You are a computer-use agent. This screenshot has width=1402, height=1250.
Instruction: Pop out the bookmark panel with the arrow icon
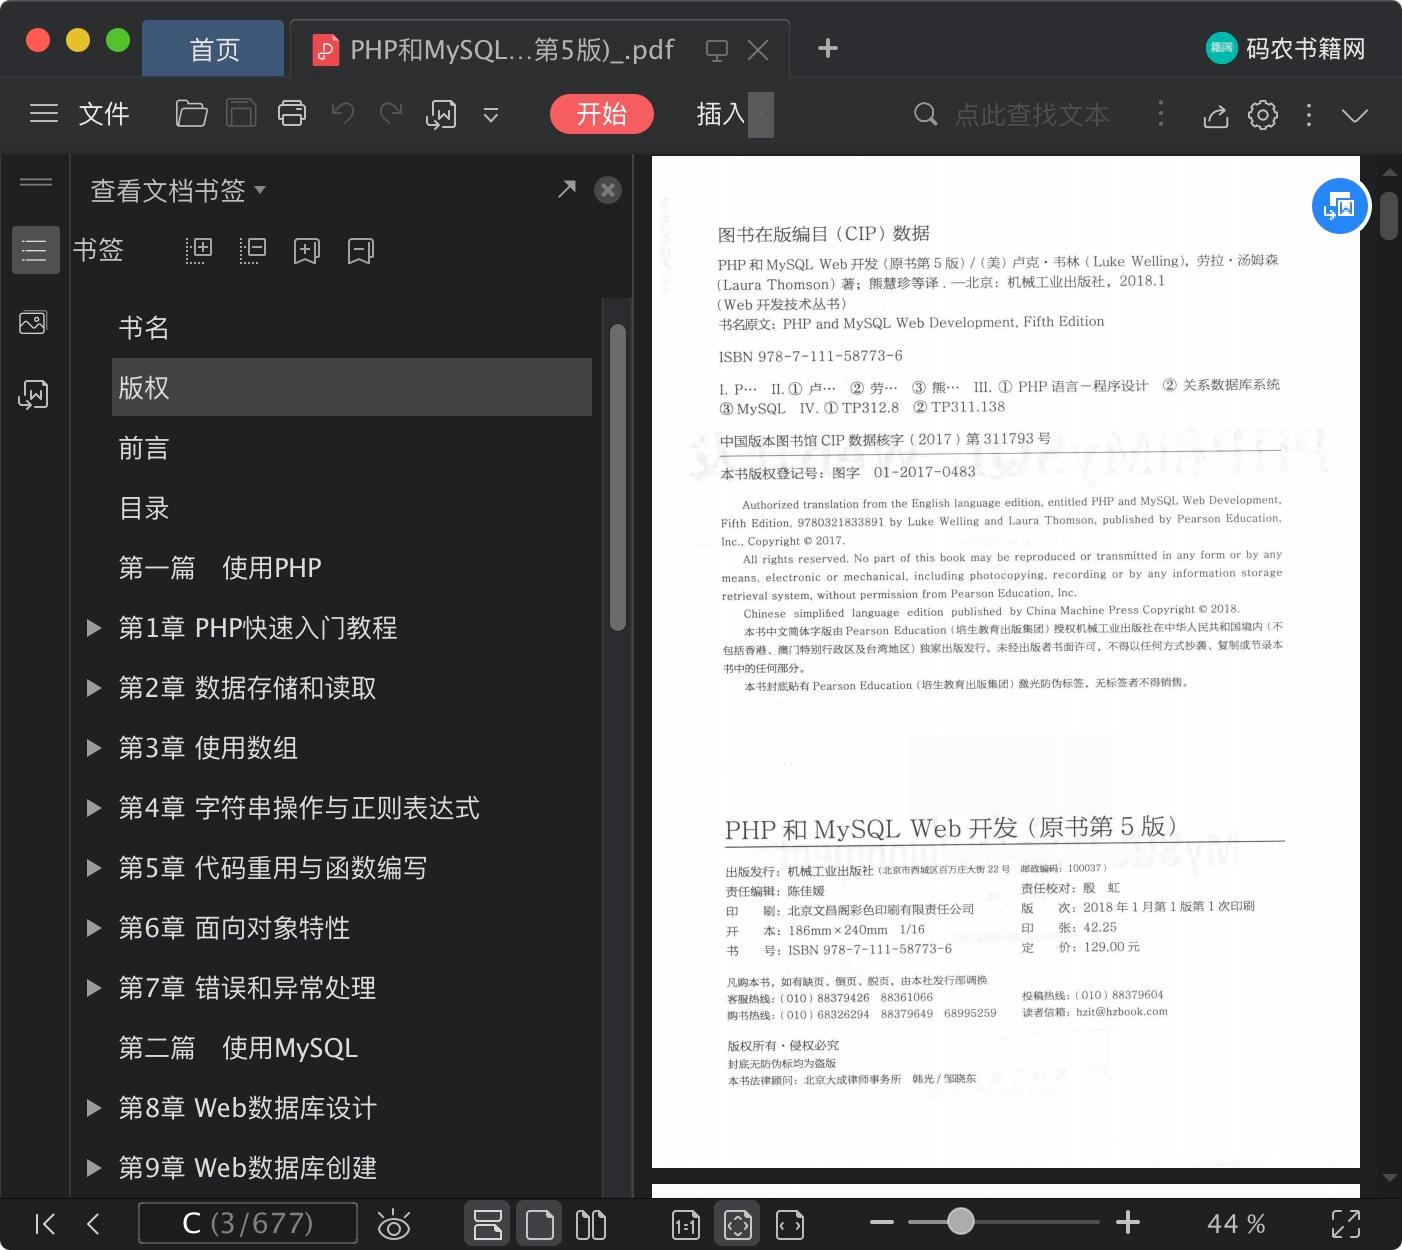coord(567,189)
